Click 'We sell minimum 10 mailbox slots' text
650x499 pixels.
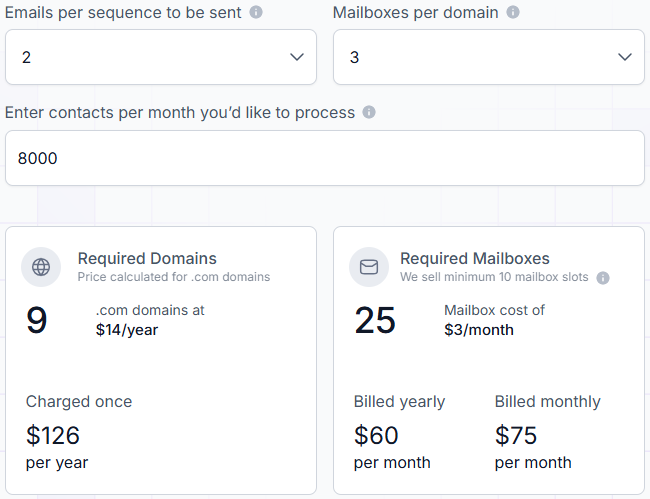coord(494,277)
